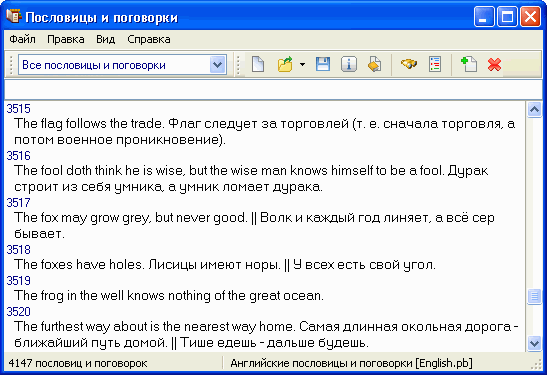Click text 'строит из себя умника'
This screenshot has height=375, width=547.
pyautogui.click(x=88, y=187)
